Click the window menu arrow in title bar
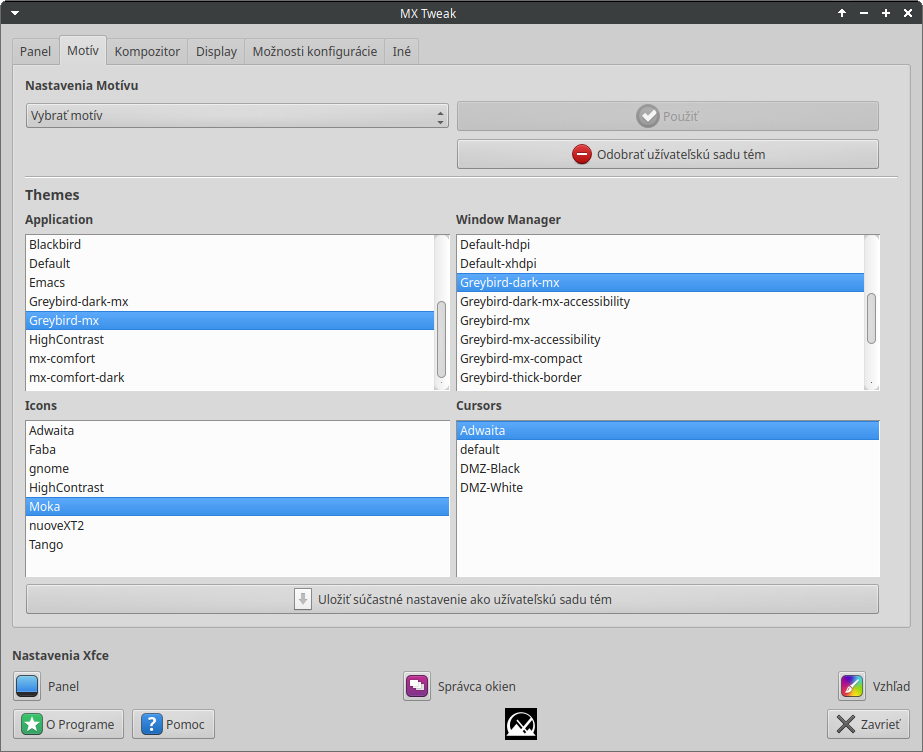Screen dimensions: 923x752 click(15, 13)
